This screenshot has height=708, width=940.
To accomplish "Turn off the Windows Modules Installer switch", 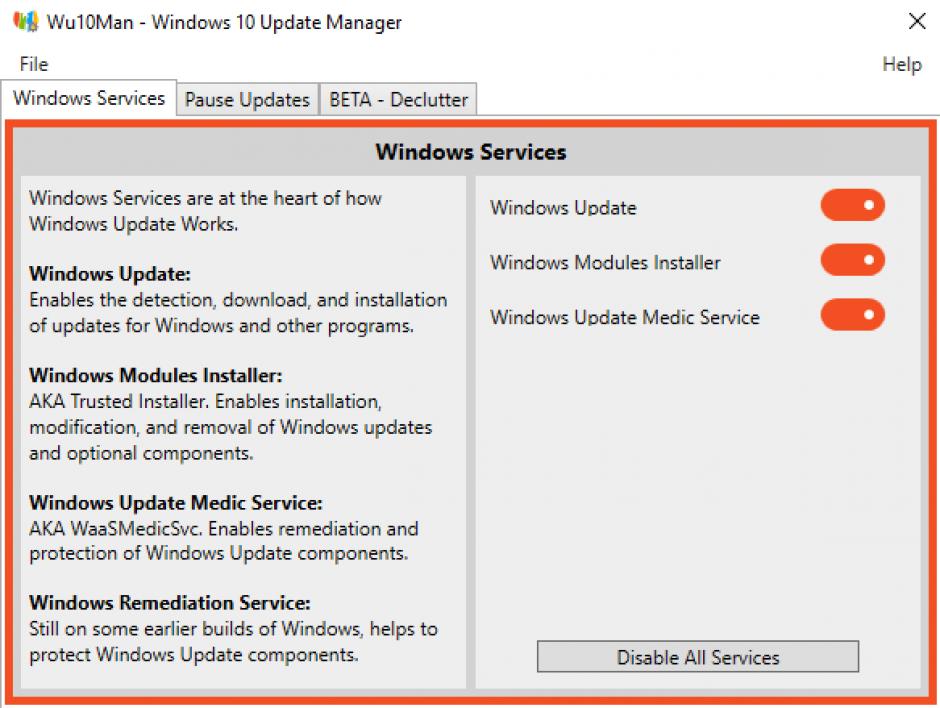I will click(x=852, y=261).
